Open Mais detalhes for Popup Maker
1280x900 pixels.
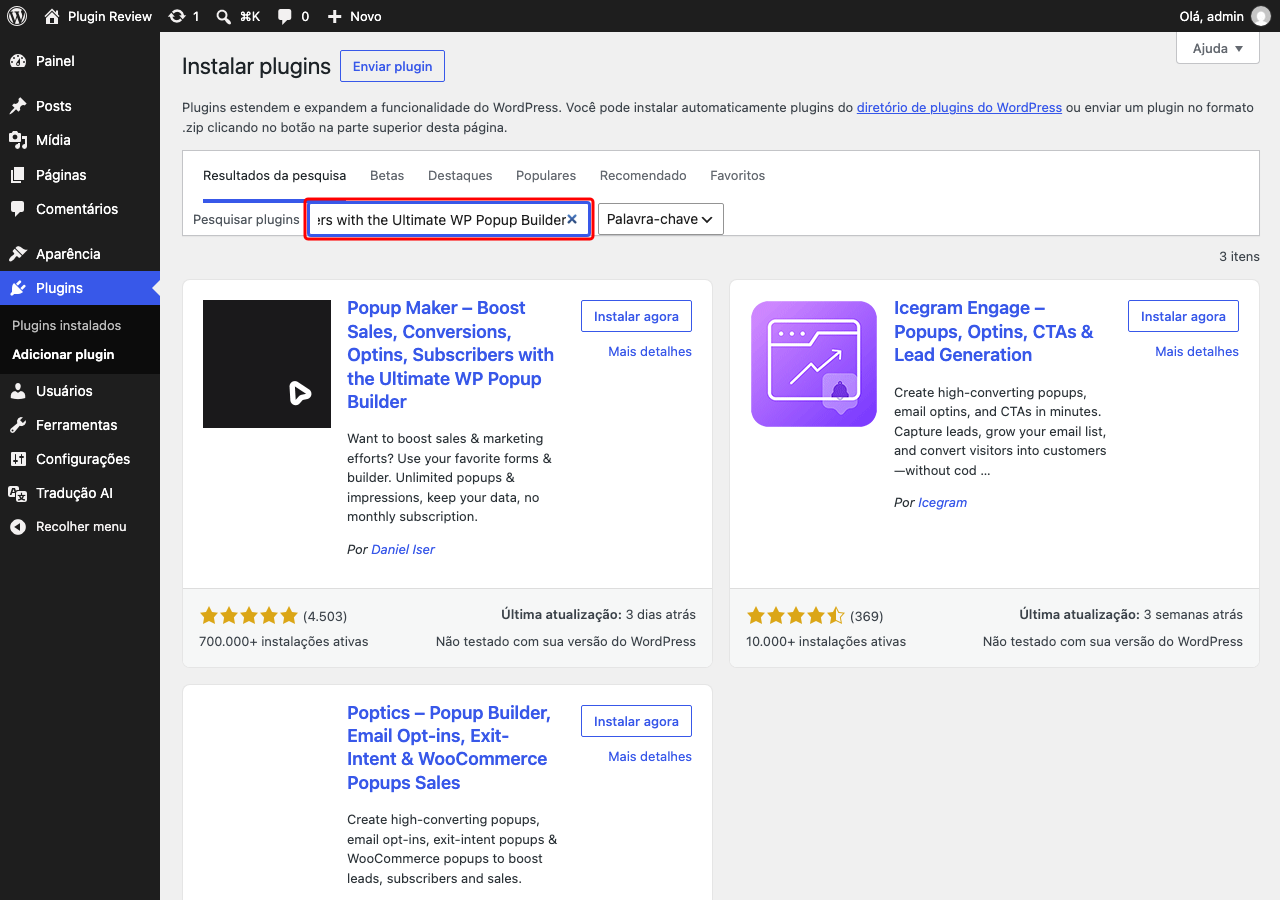[x=650, y=352]
